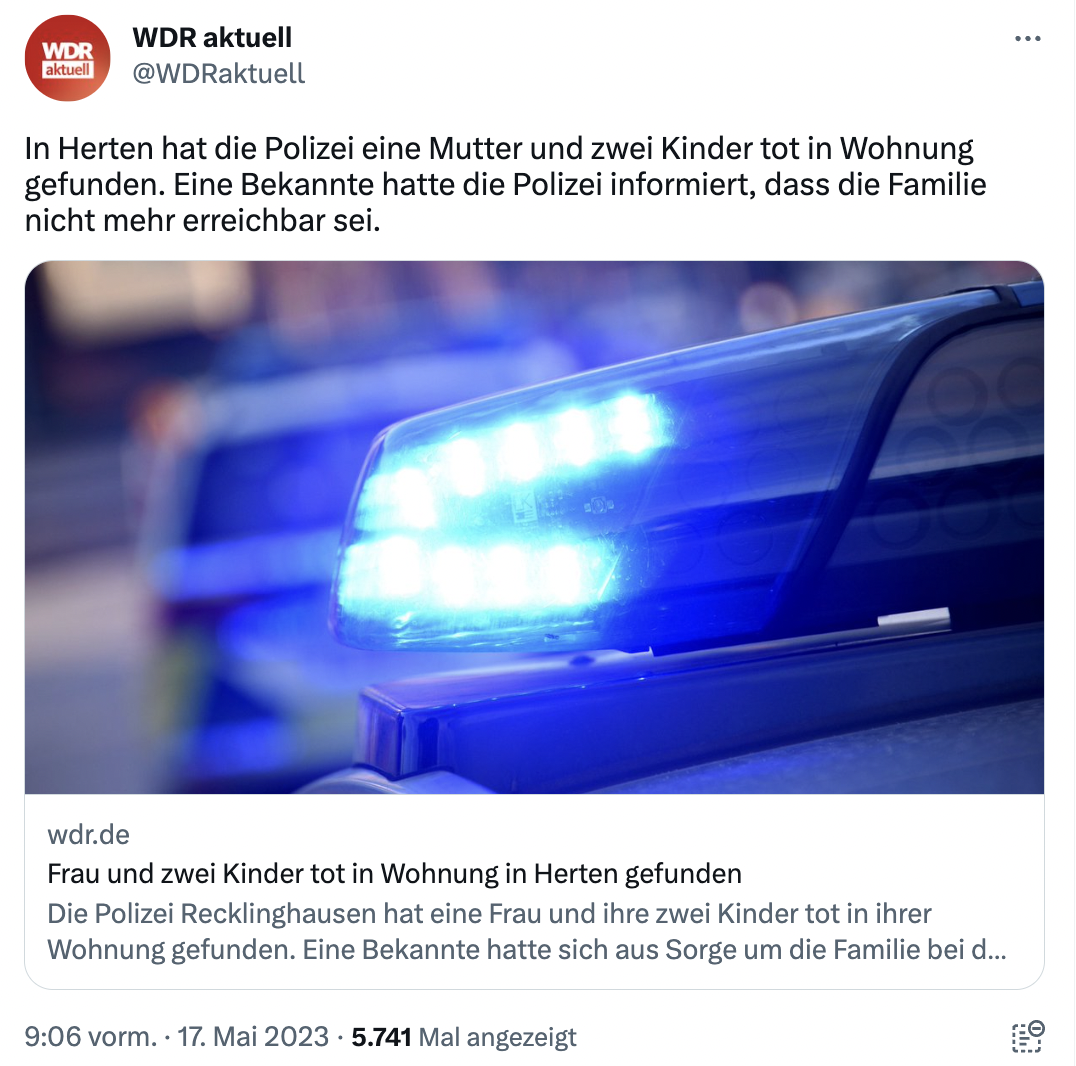Click the 5.741 view count number

[x=382, y=1036]
